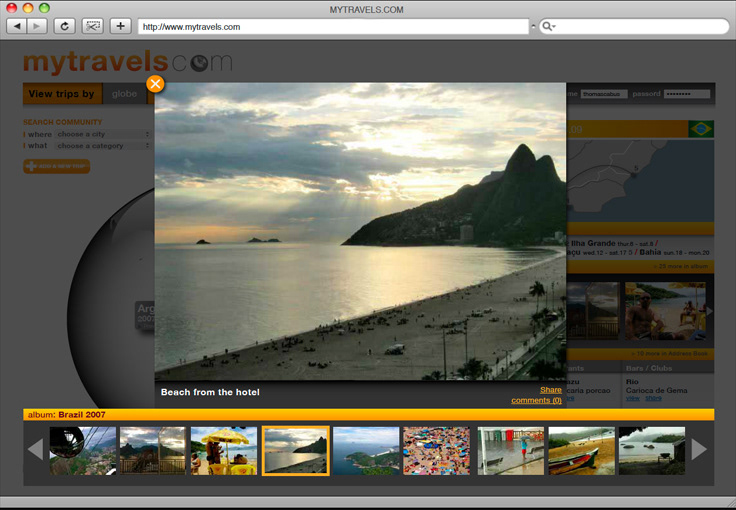This screenshot has width=736, height=510.
Task: Select the highlighted sunset beach thumbnail
Action: tap(296, 451)
